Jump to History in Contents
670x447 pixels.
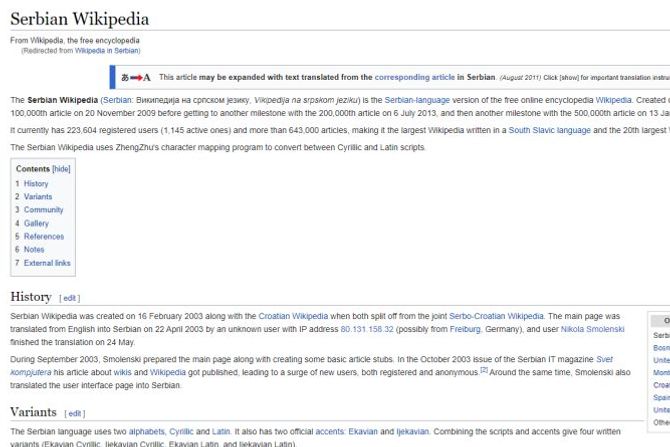pyautogui.click(x=36, y=184)
